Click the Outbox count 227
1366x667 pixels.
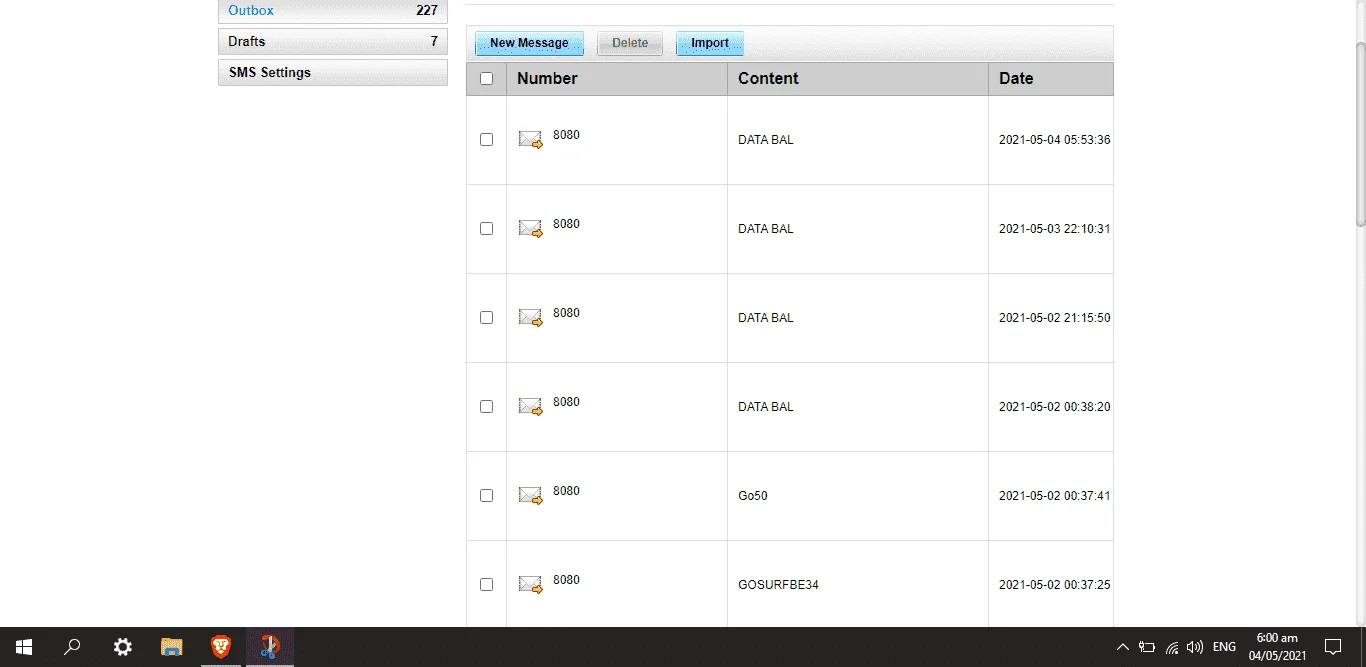[x=427, y=11]
